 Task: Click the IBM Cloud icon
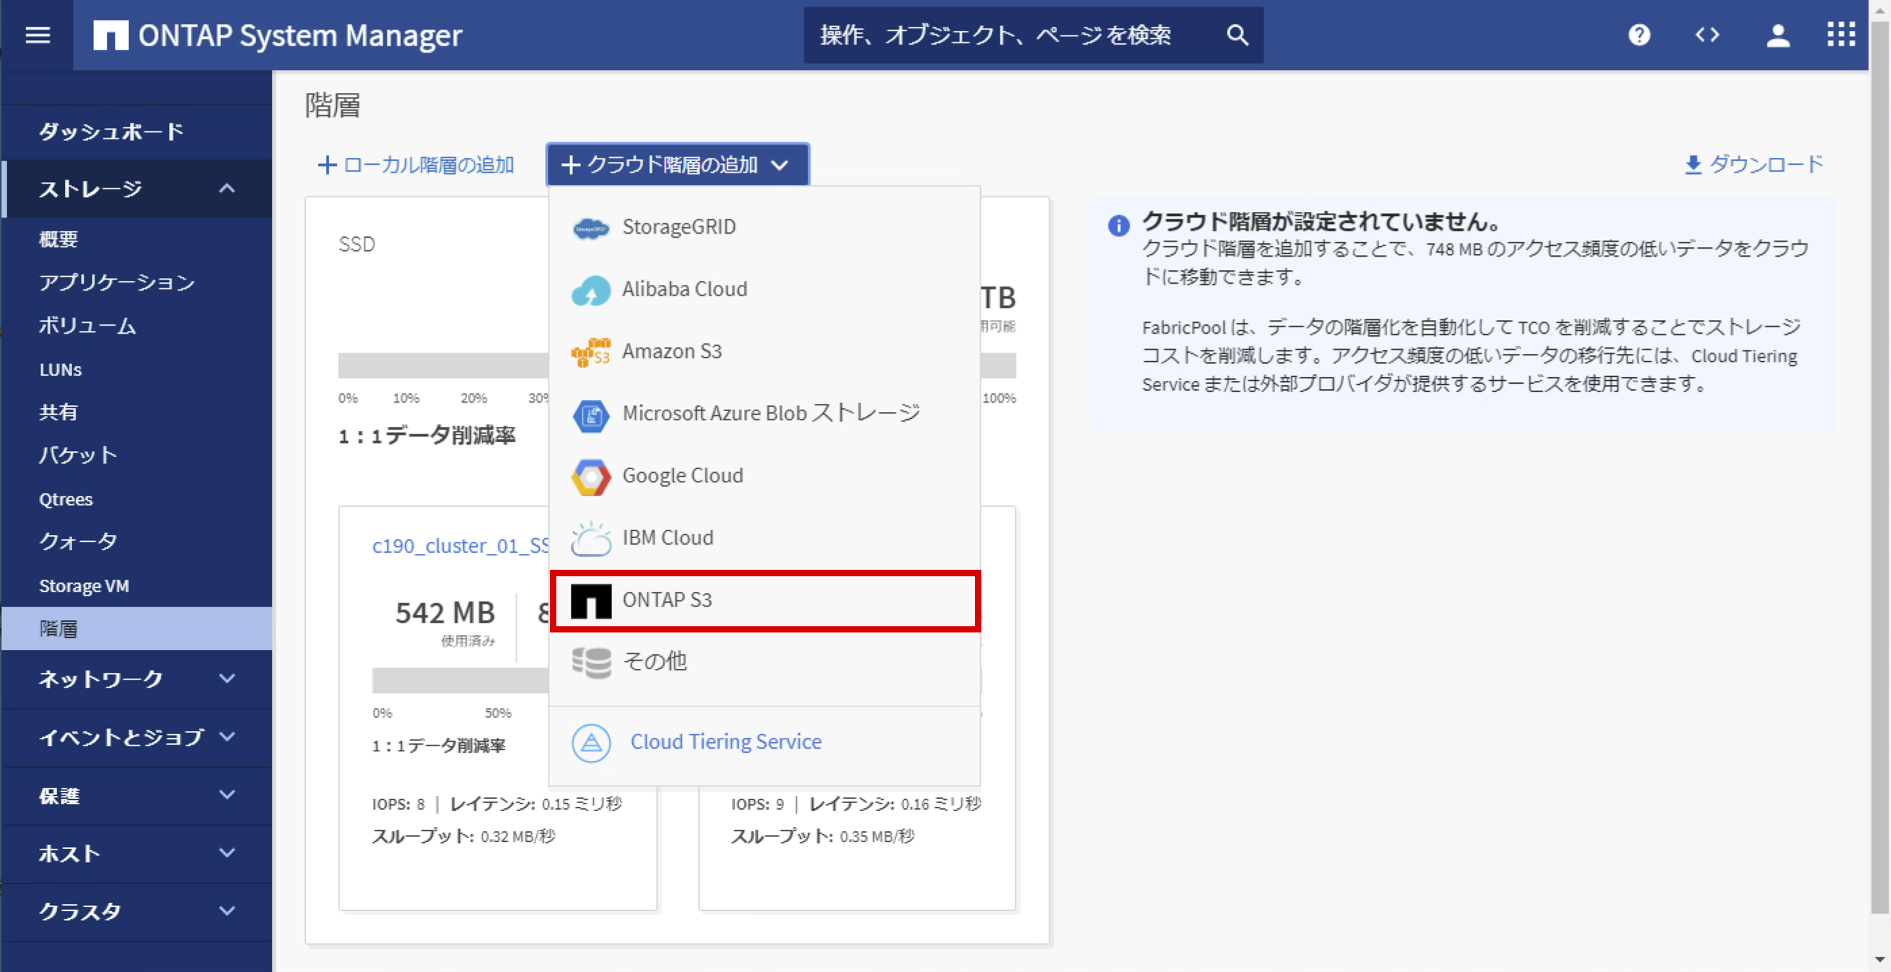click(x=590, y=539)
